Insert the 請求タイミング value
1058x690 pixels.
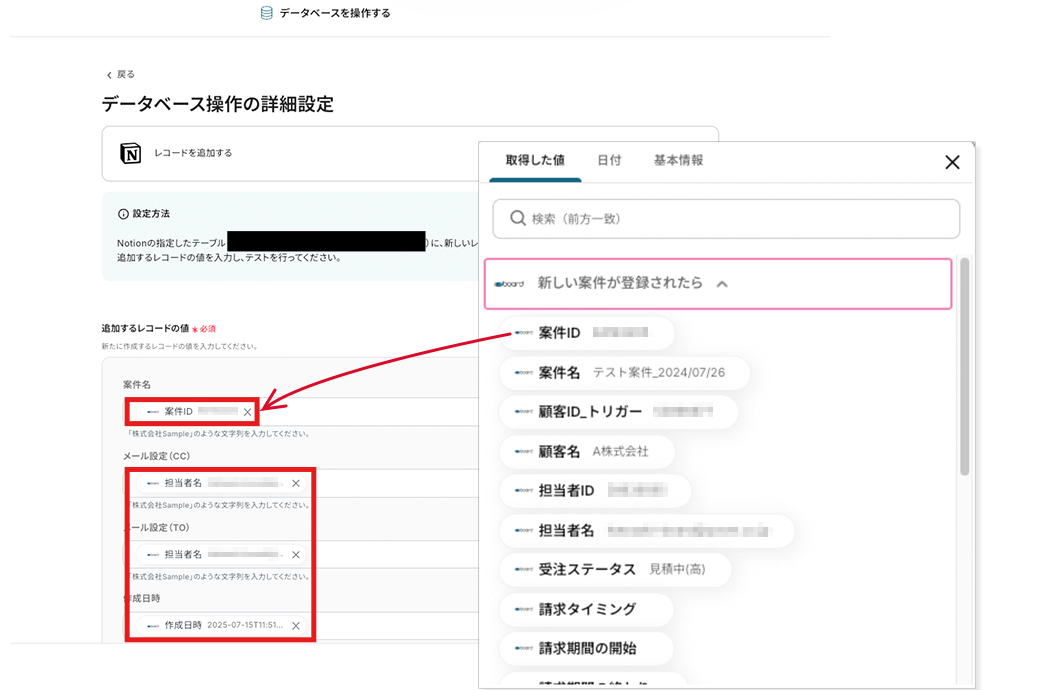586,609
